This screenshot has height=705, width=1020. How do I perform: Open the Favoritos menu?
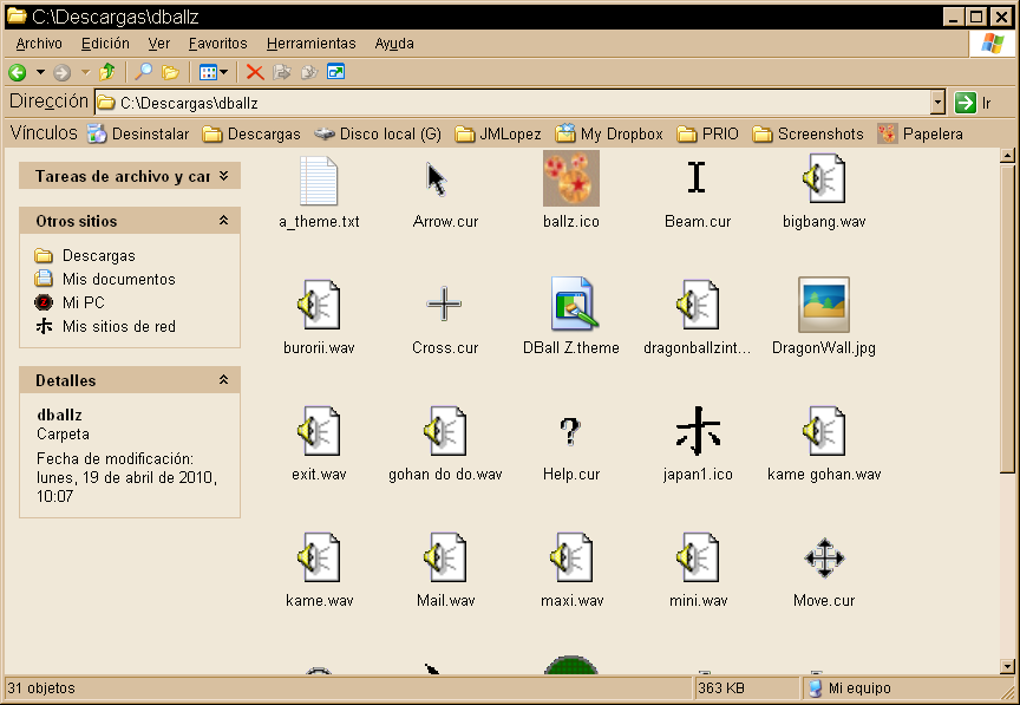click(x=218, y=44)
